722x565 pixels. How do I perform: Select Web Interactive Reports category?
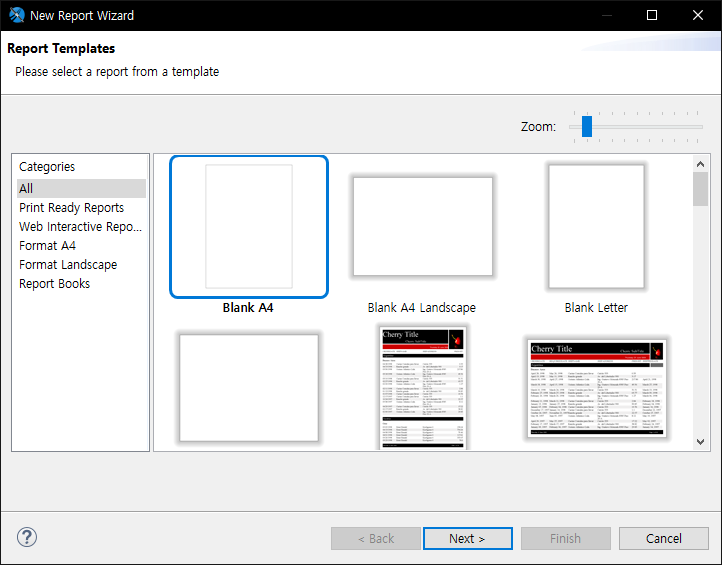point(80,227)
